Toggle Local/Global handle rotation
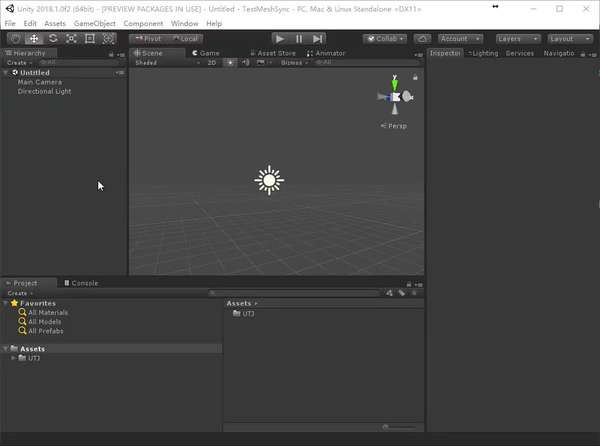 (x=185, y=39)
